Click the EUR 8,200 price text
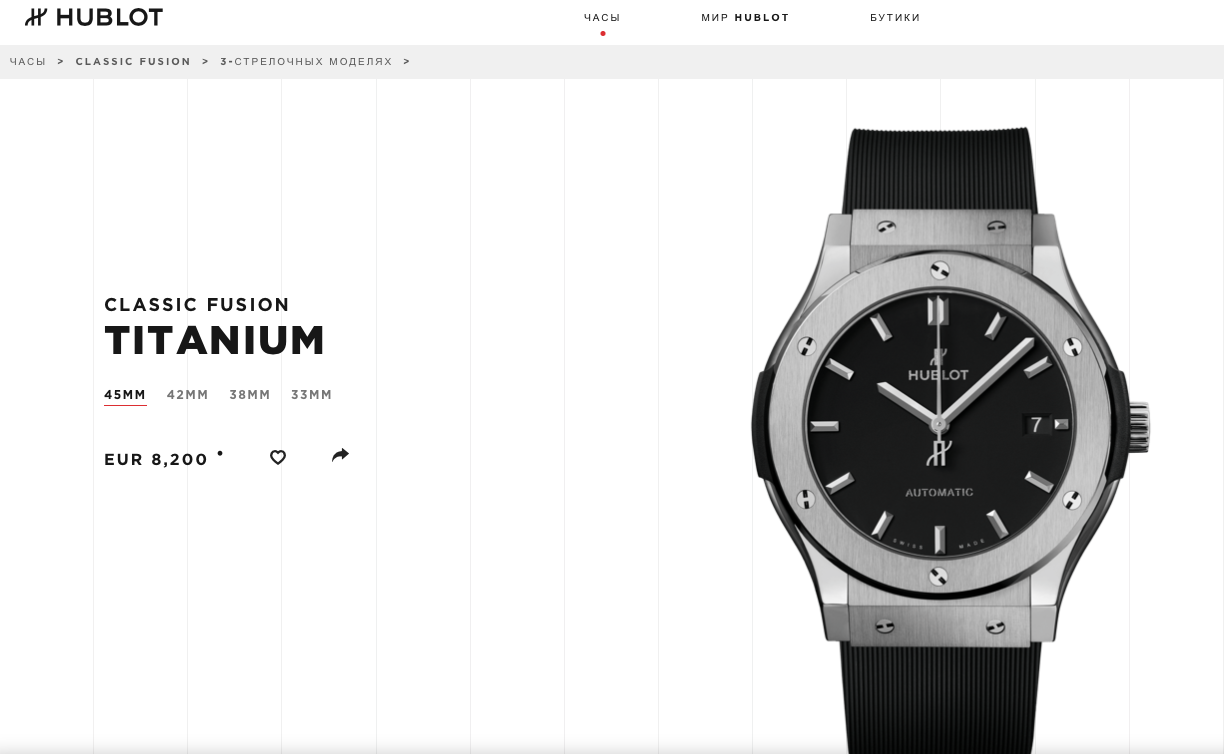1224x754 pixels. [x=156, y=460]
